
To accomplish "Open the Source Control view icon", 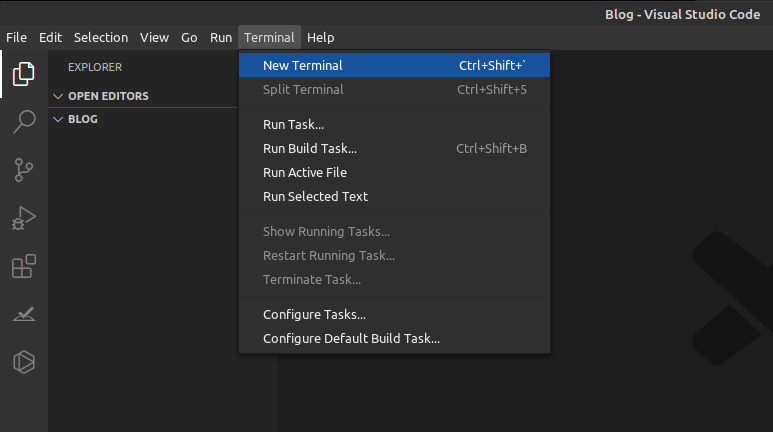I will pyautogui.click(x=24, y=170).
